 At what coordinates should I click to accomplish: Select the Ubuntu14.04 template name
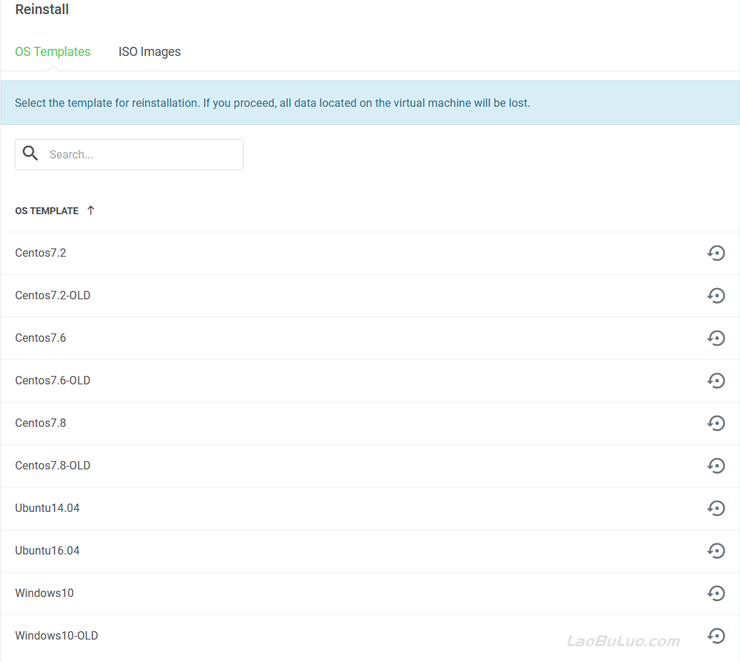pos(47,508)
